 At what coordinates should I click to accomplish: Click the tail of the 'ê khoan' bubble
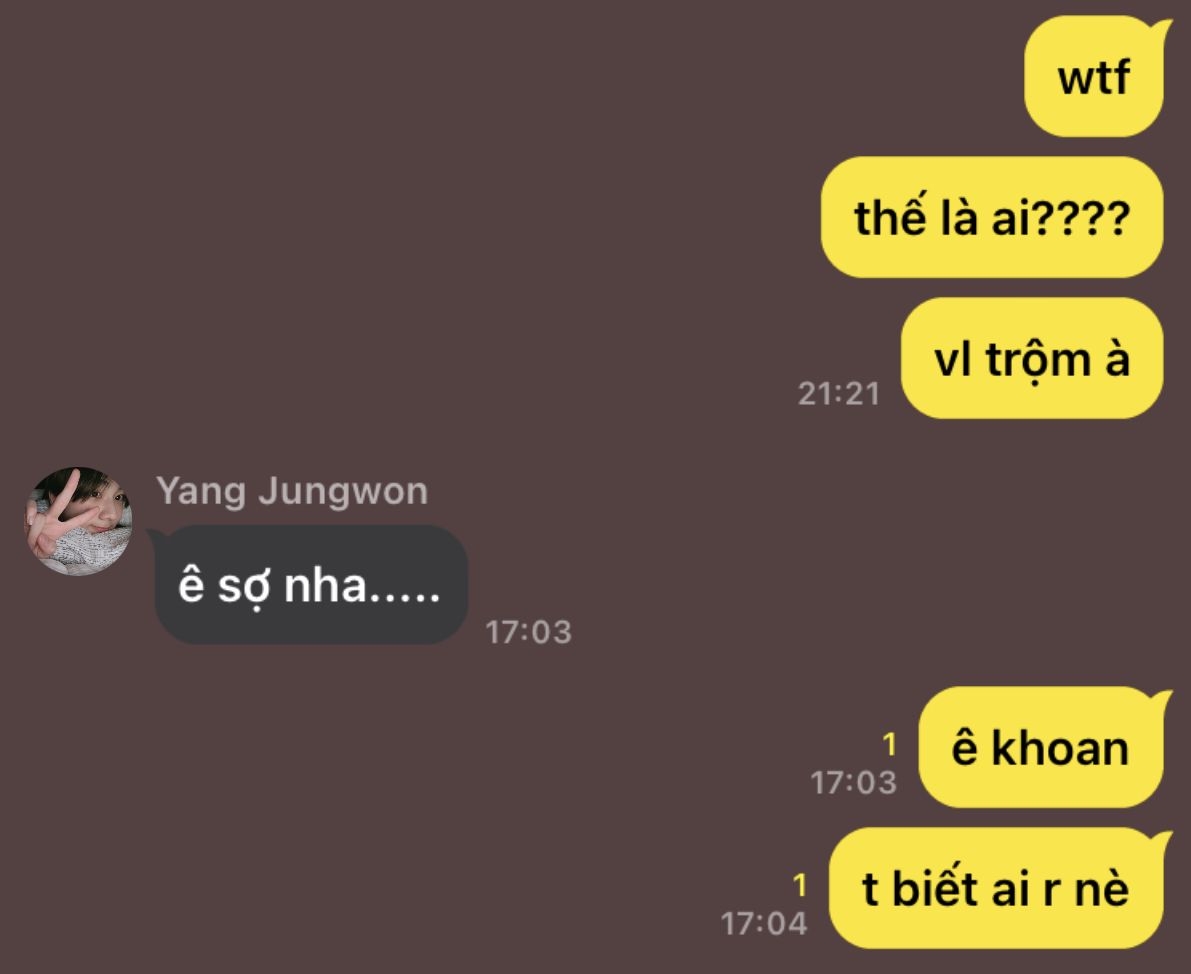1162,700
